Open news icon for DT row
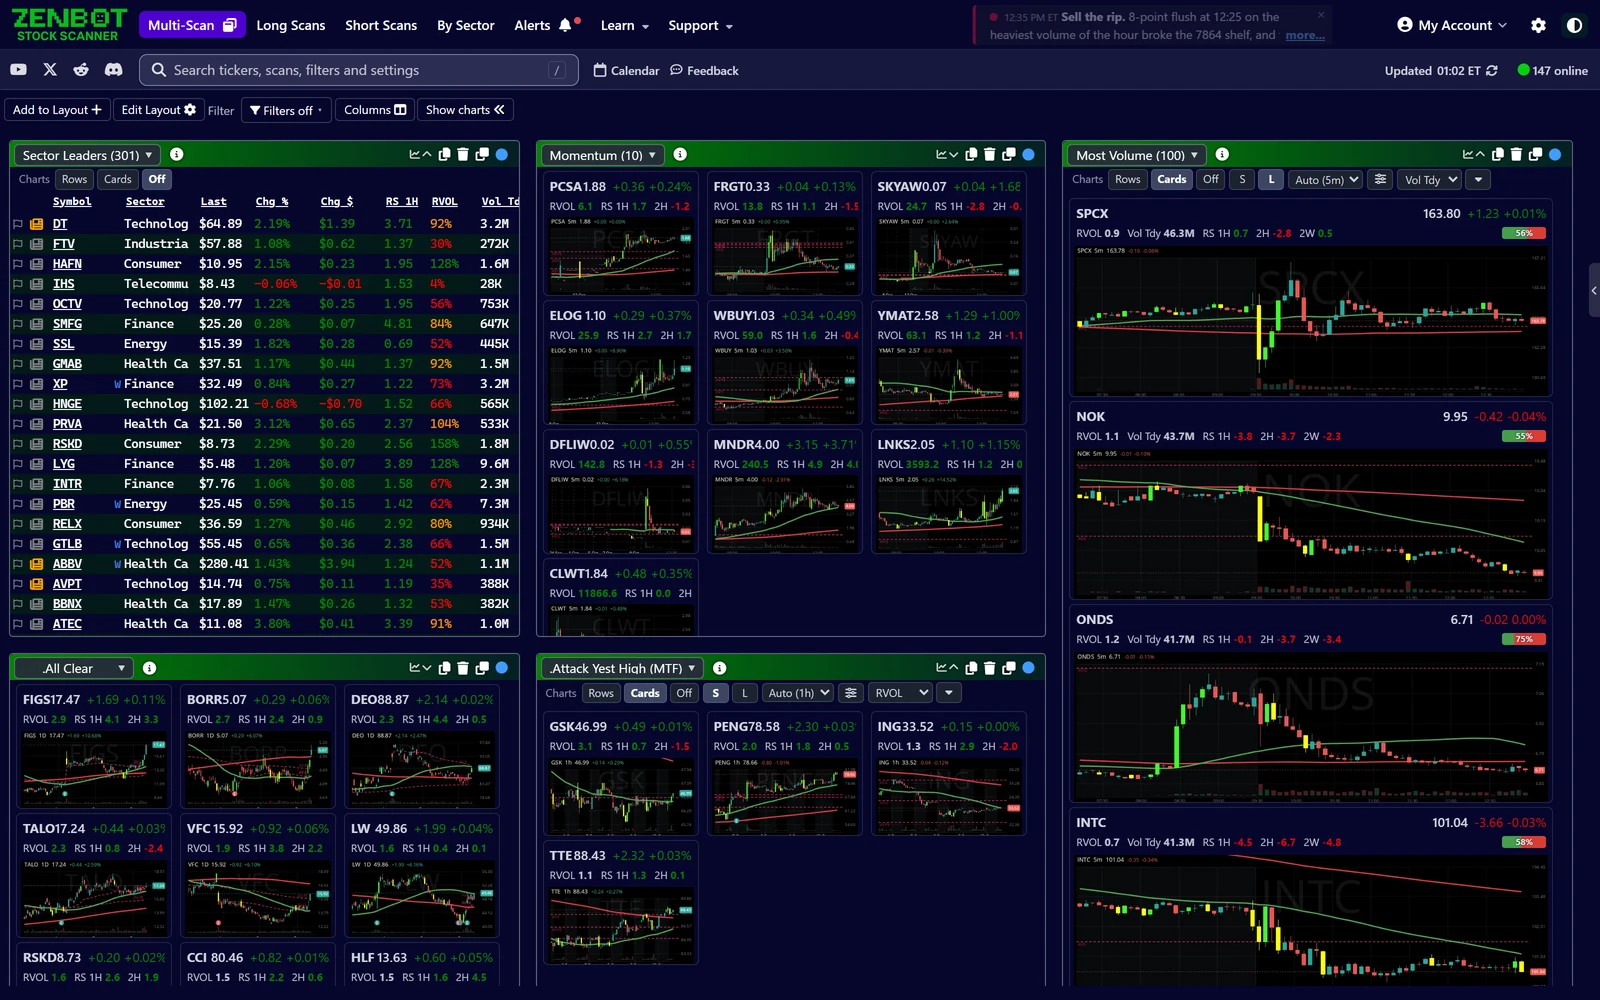 (36, 224)
